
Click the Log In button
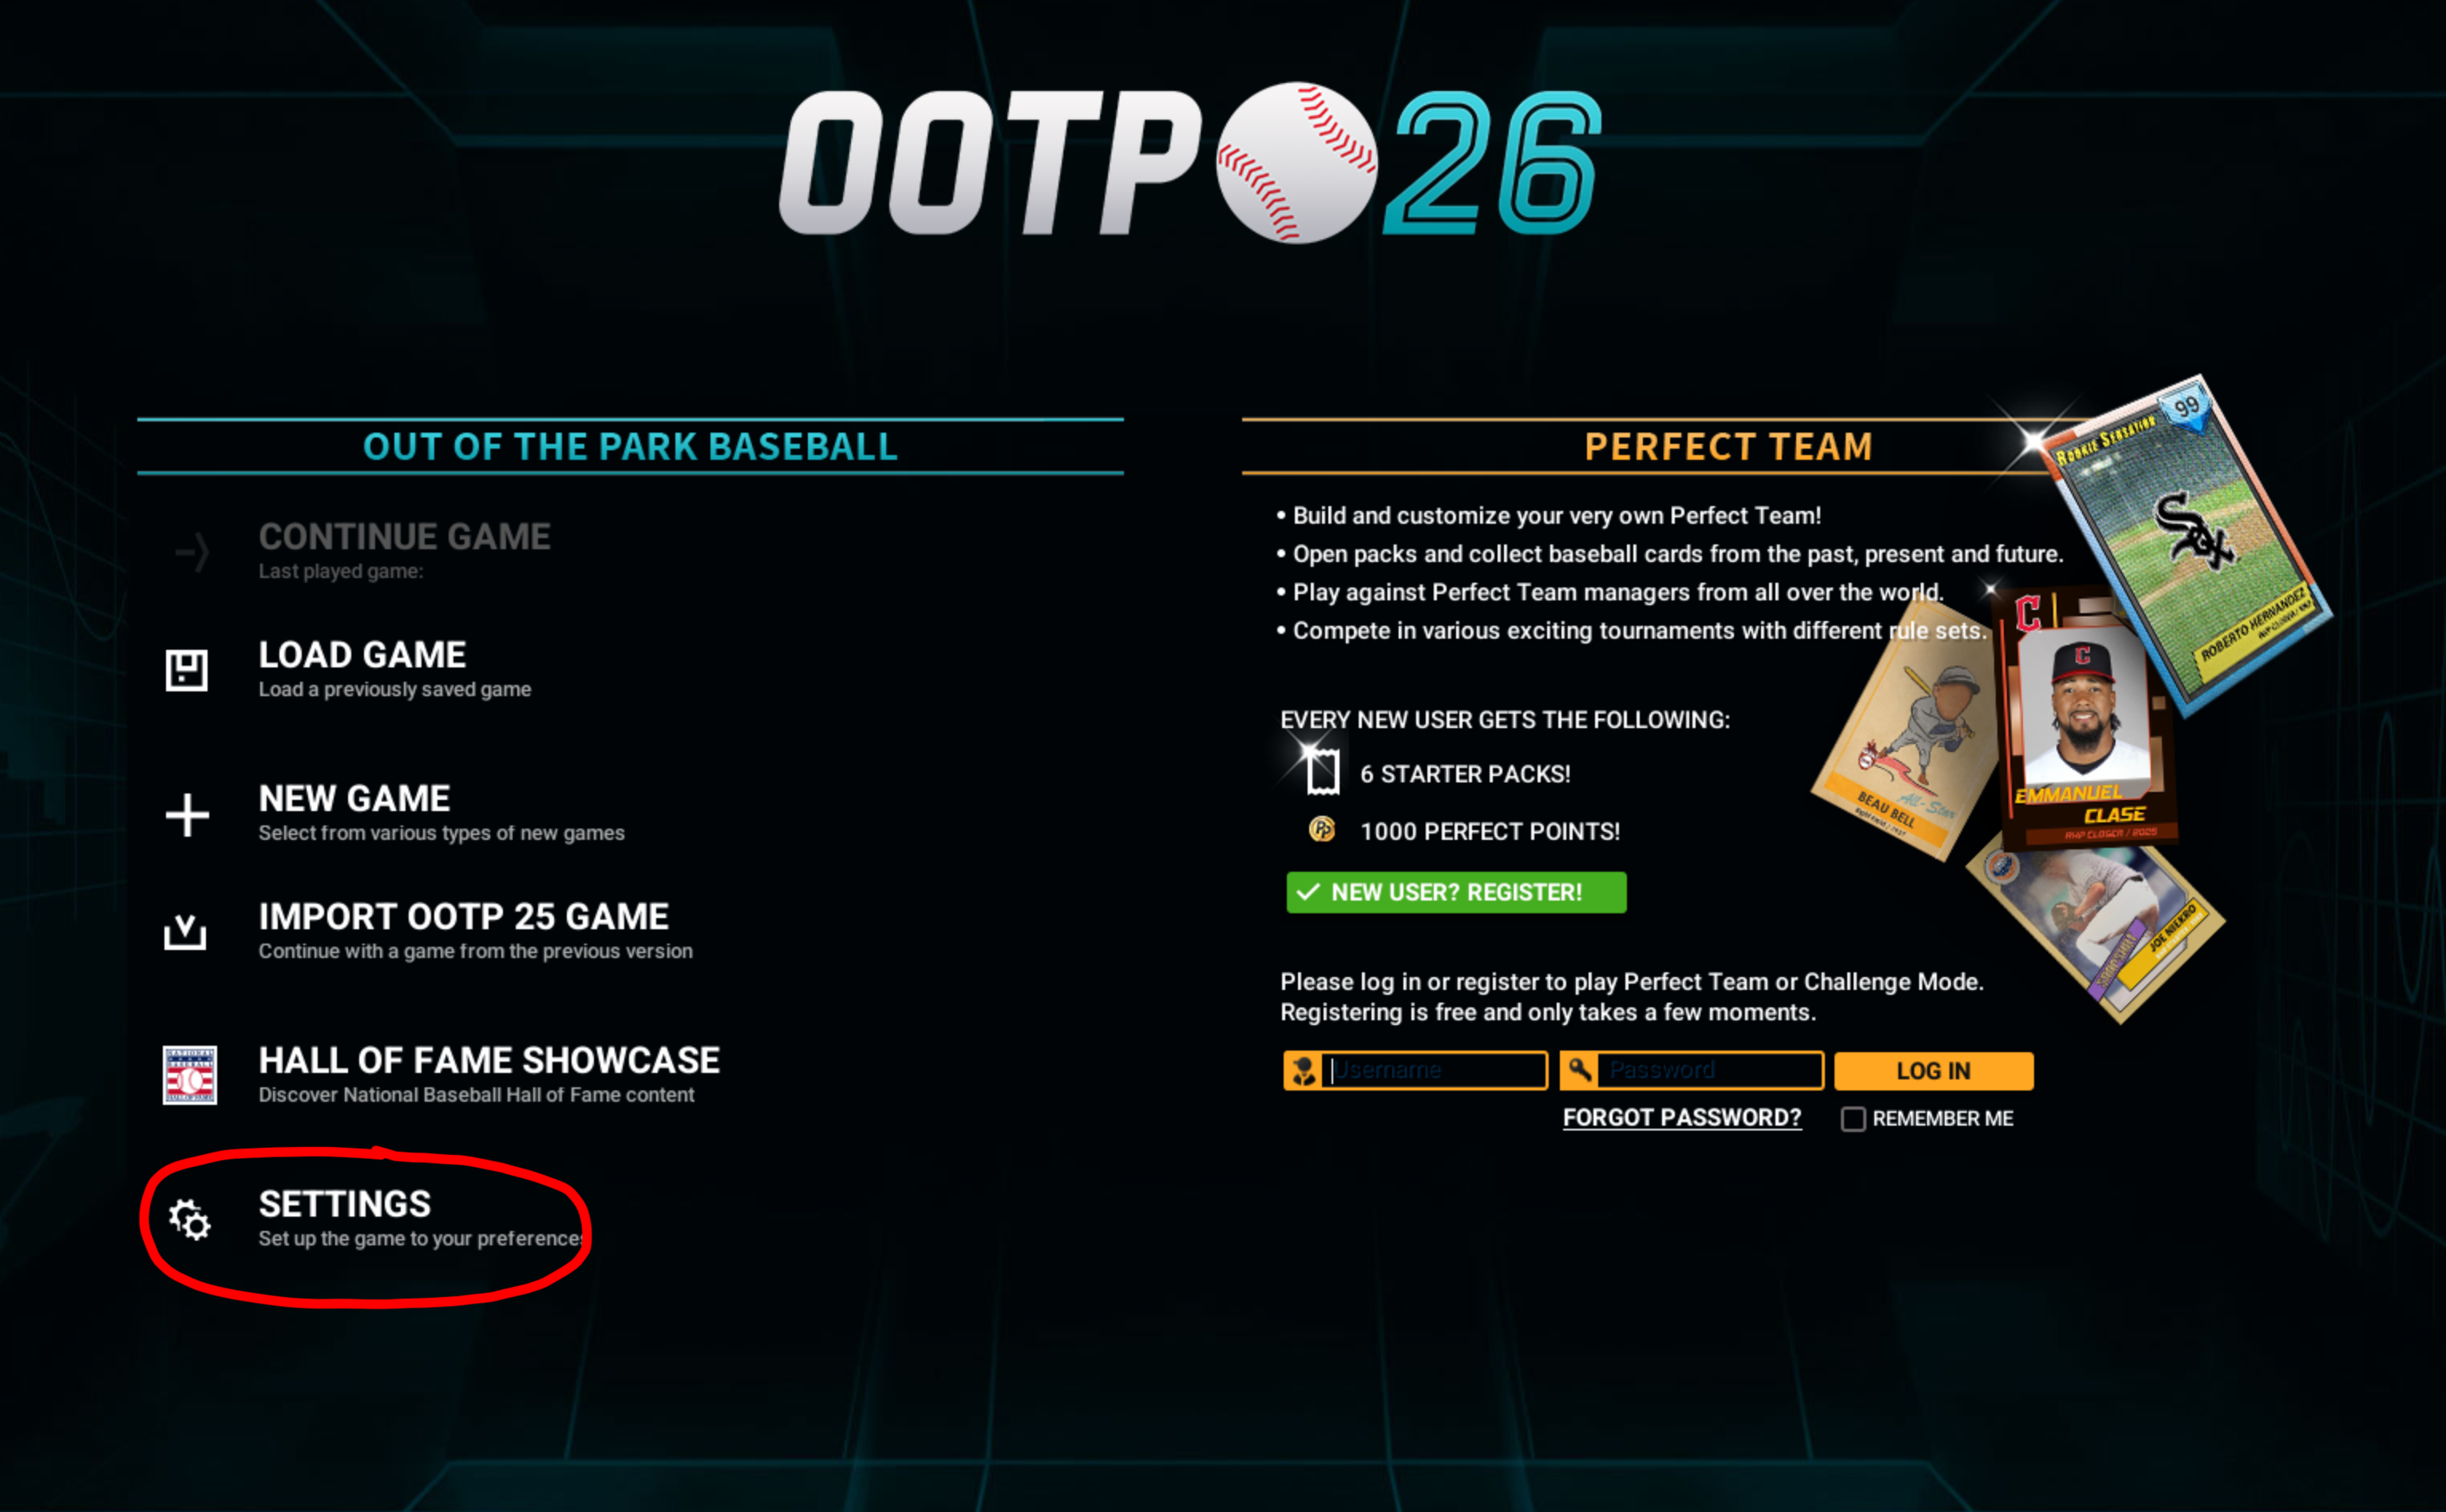[1933, 1071]
